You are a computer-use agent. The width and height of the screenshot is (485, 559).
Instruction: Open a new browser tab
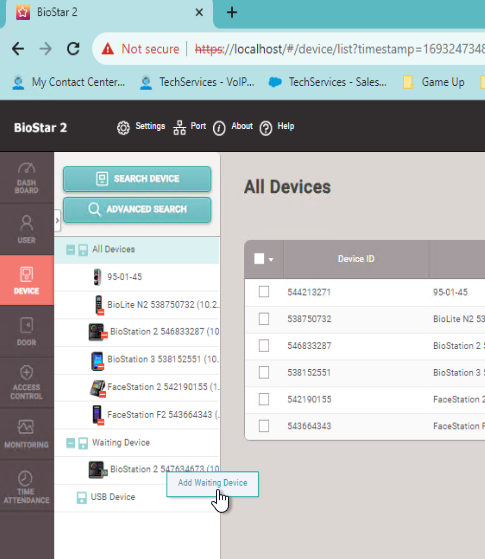coord(232,12)
